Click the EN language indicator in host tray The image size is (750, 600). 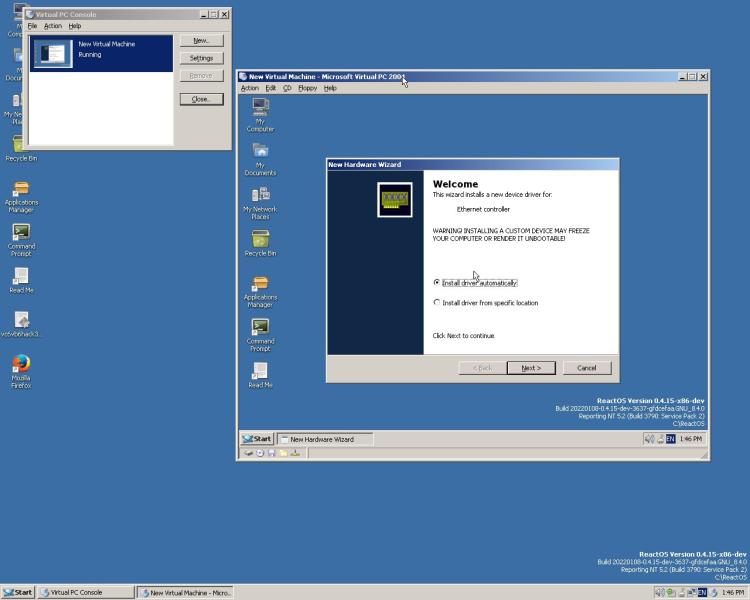702,592
